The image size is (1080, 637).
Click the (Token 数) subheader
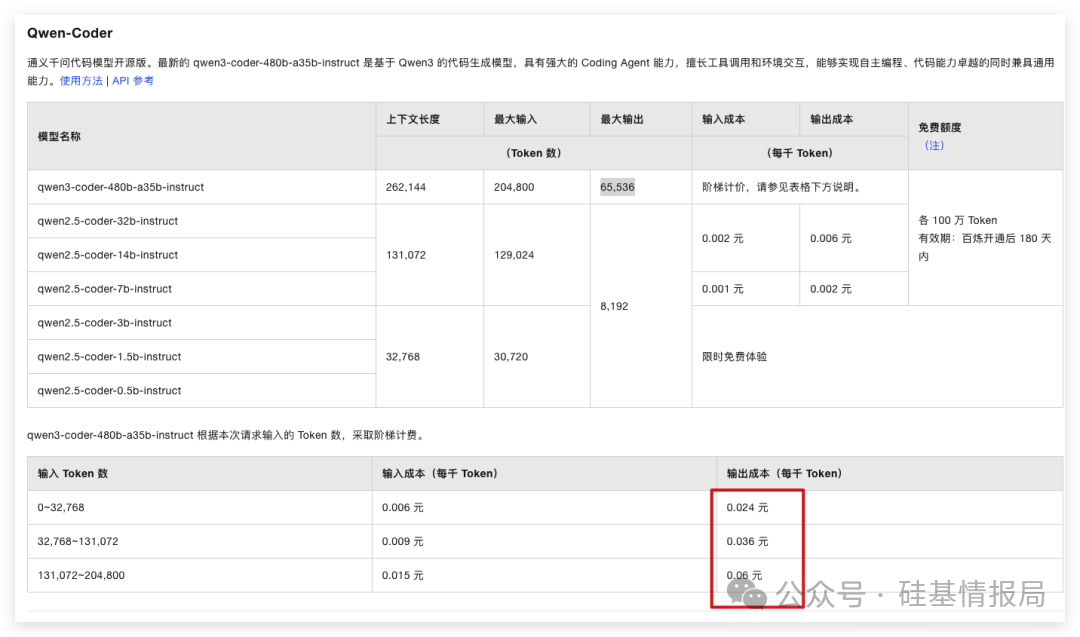534,153
